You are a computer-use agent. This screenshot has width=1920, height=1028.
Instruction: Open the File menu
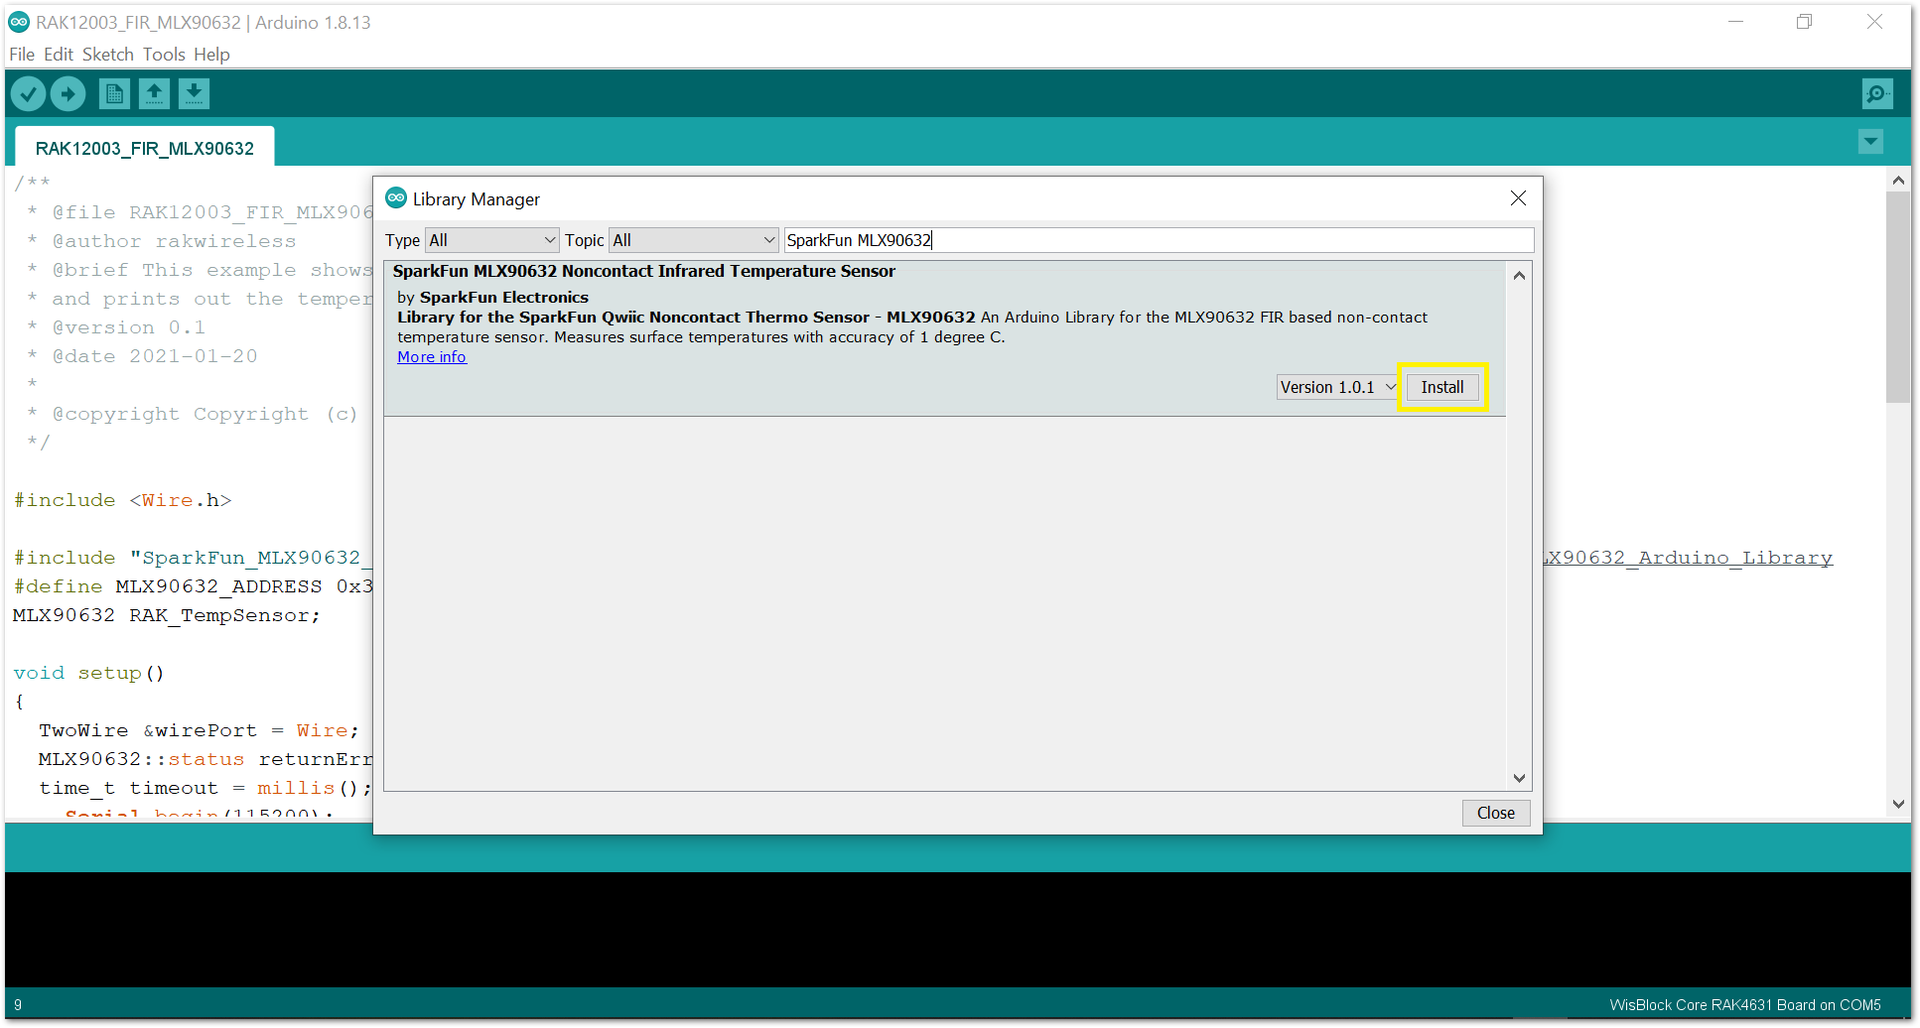(x=22, y=54)
